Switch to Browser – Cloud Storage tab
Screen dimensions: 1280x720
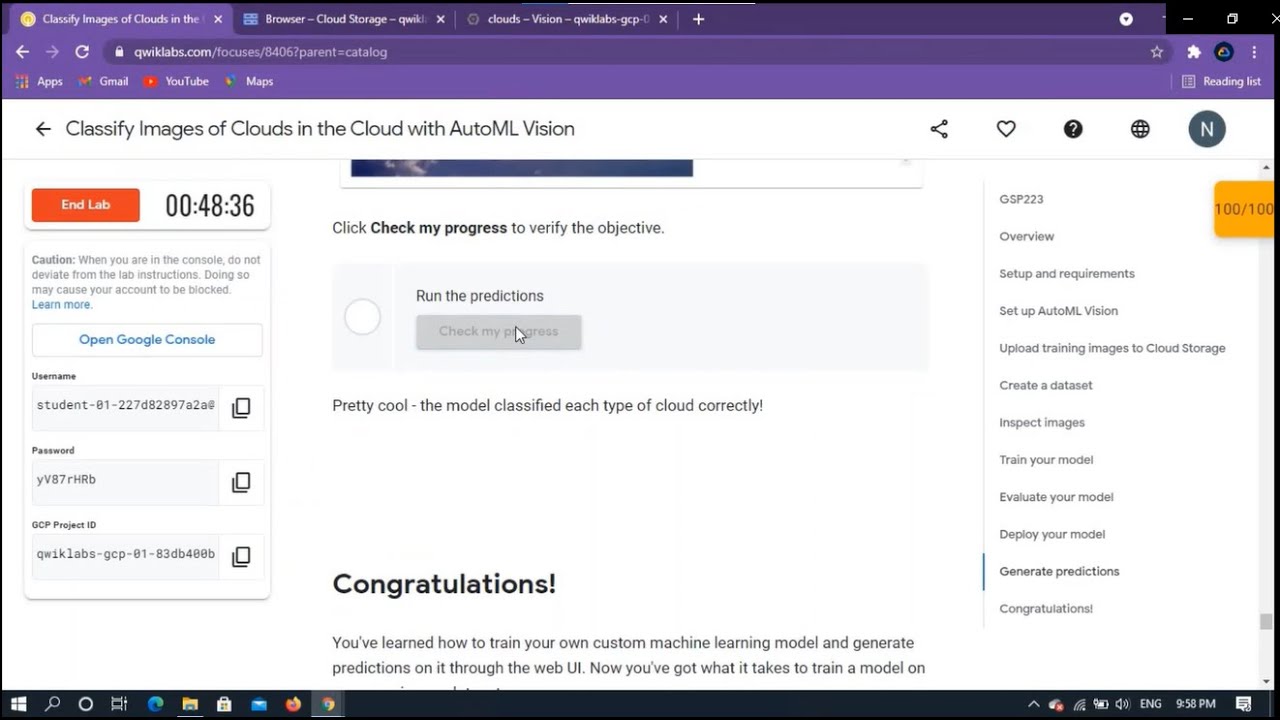pos(343,19)
